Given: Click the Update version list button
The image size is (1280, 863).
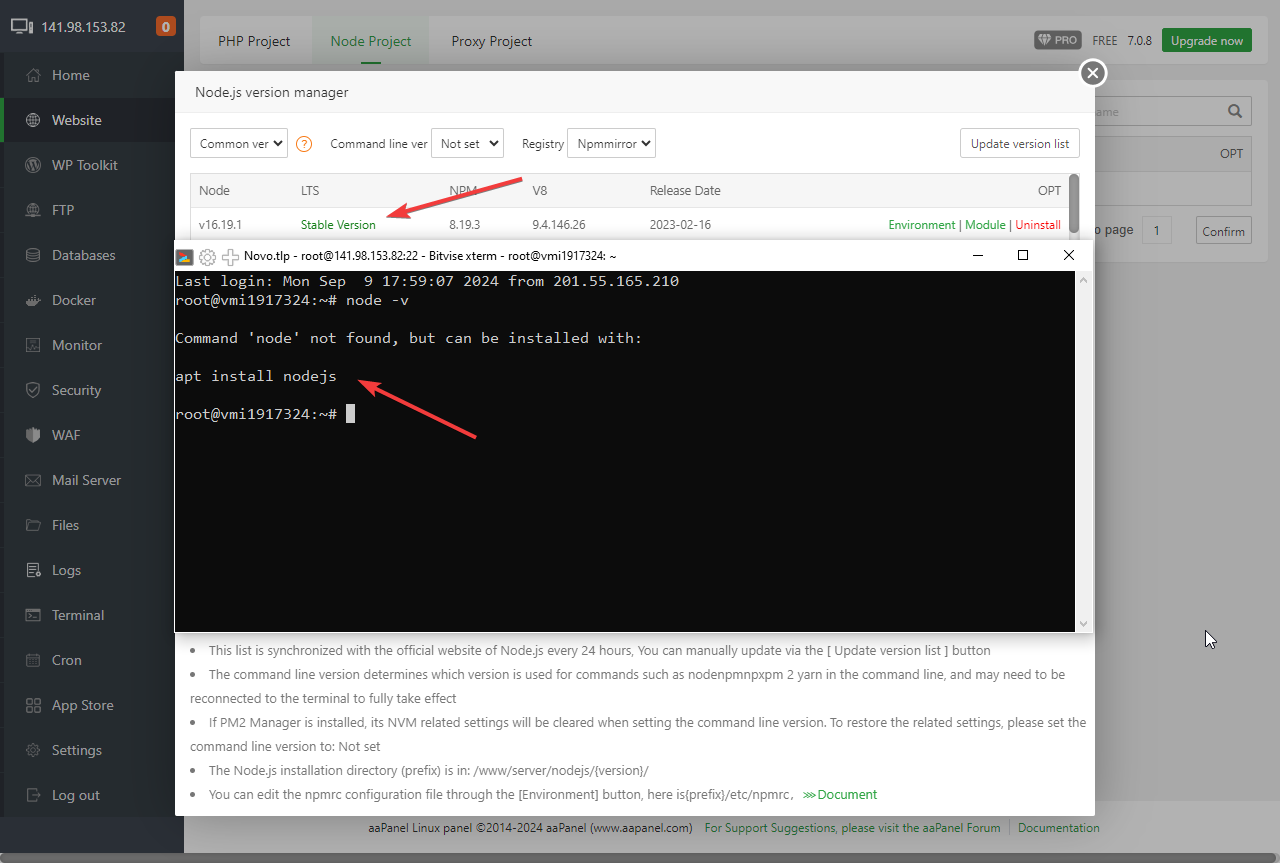Looking at the screenshot, I should click(x=1019, y=144).
